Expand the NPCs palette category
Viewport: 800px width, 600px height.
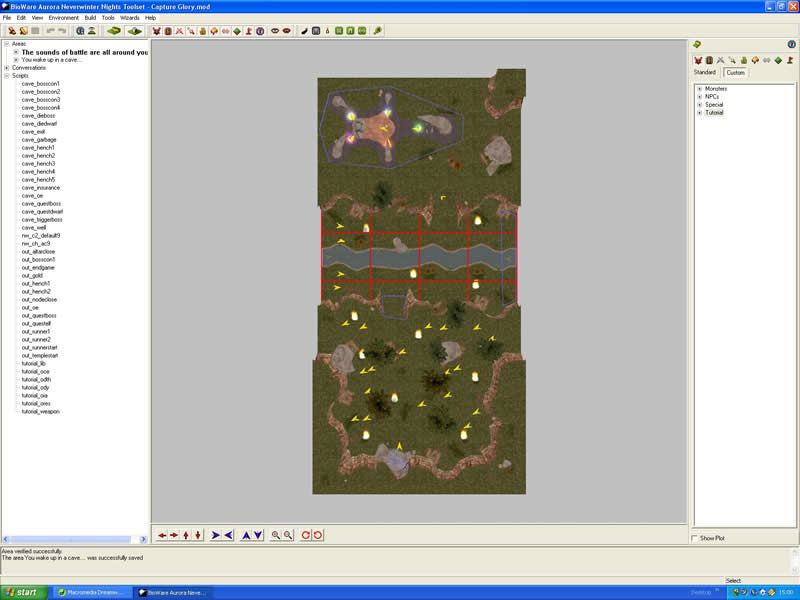[700, 96]
